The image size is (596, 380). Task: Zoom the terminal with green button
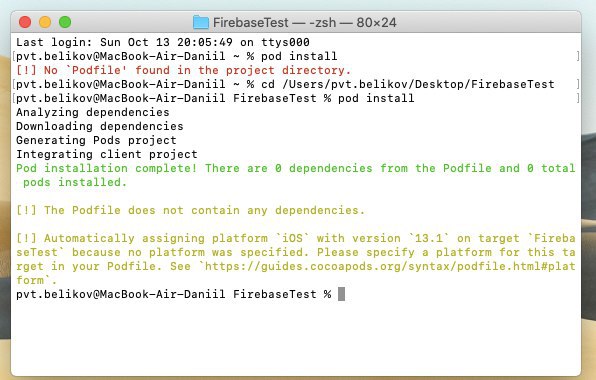pos(65,22)
